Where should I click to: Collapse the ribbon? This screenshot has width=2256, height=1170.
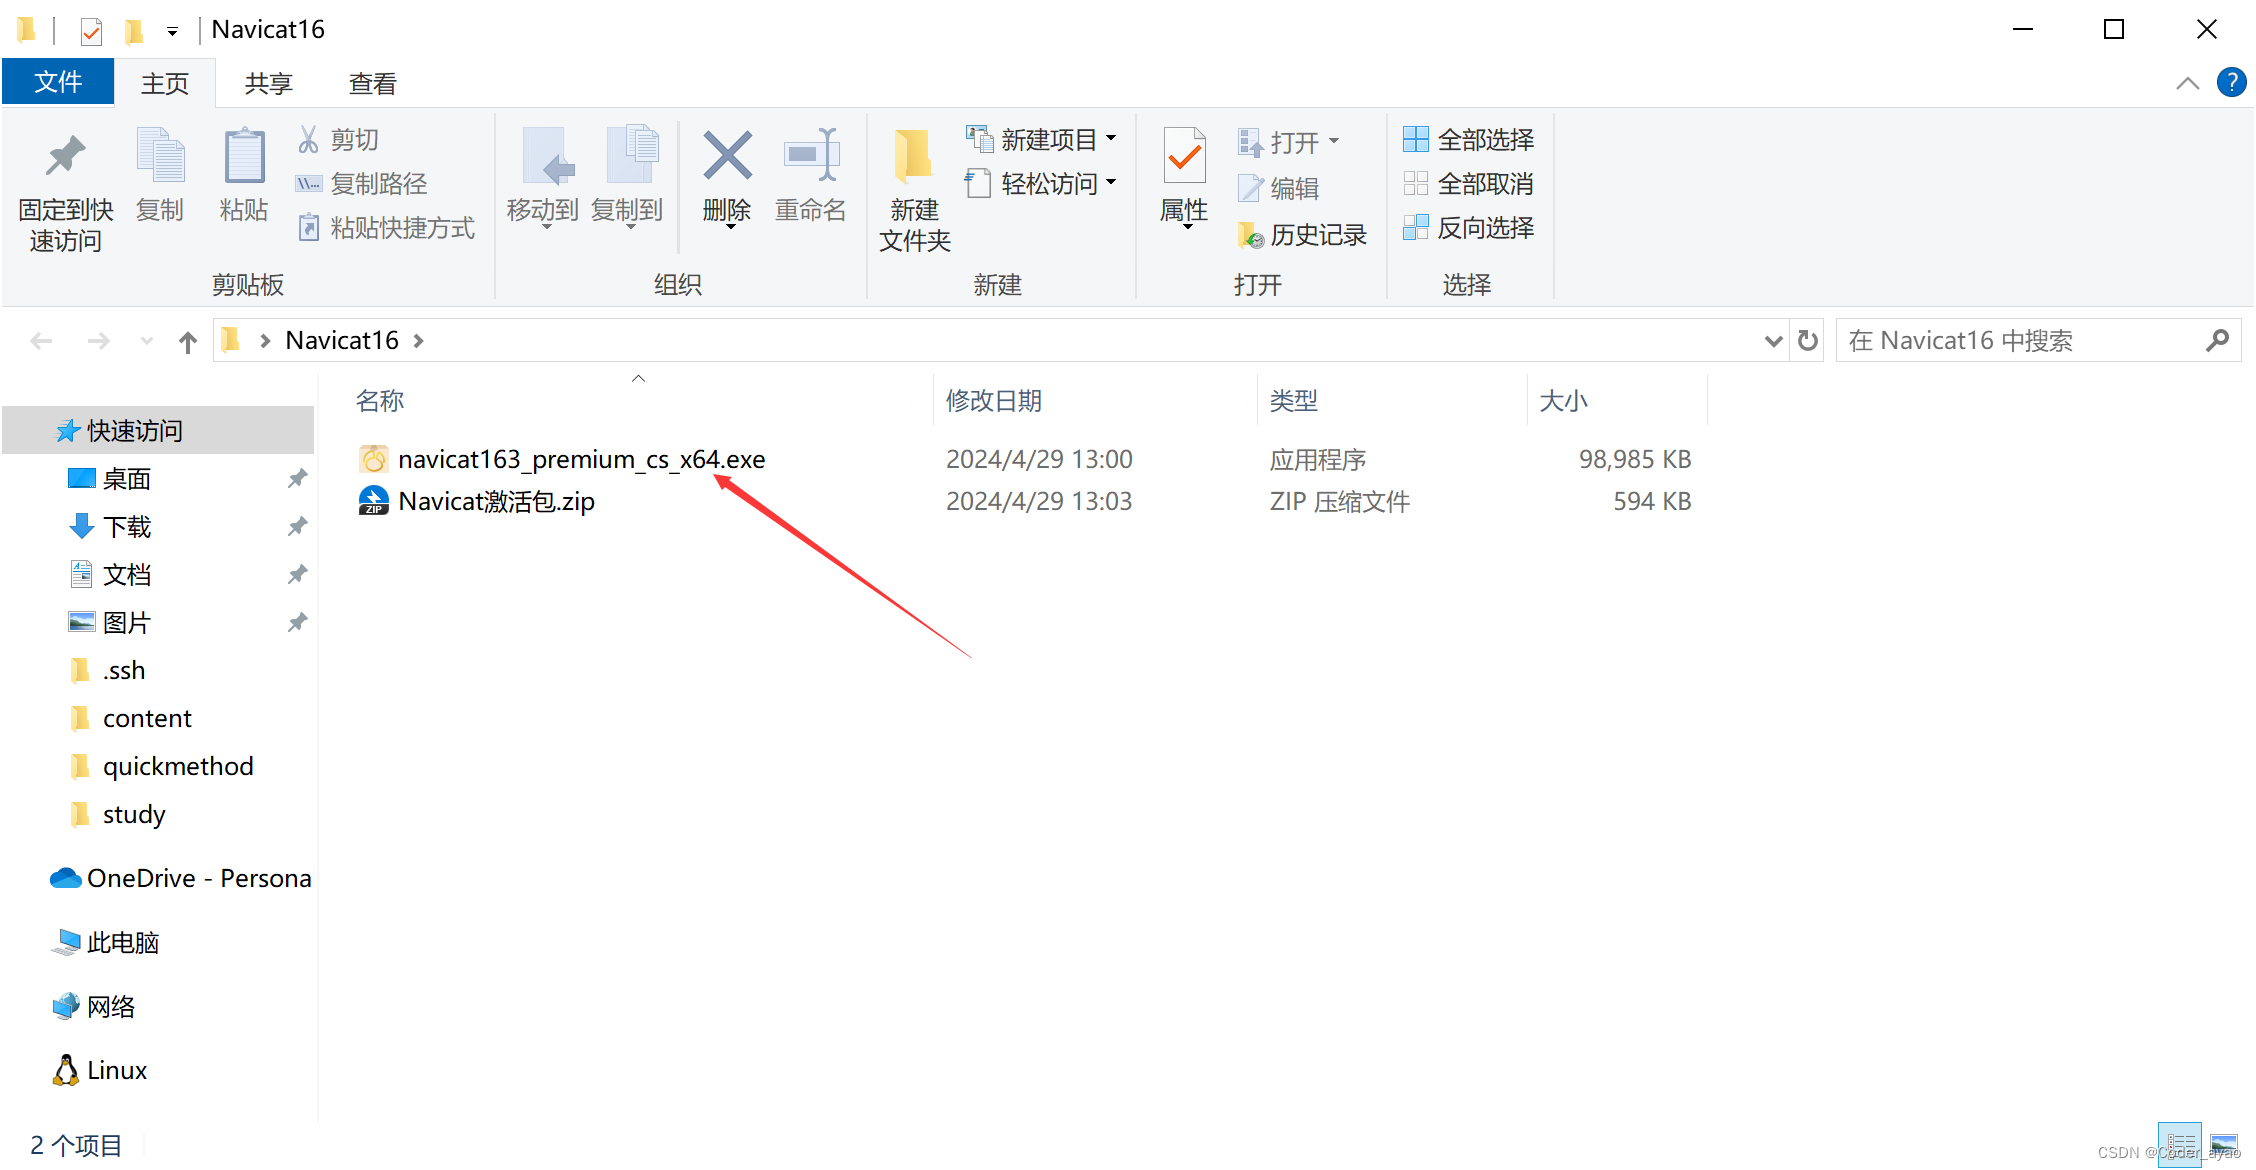[x=2188, y=83]
